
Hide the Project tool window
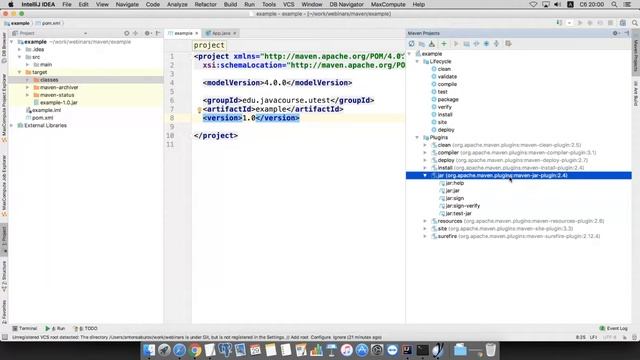158,33
